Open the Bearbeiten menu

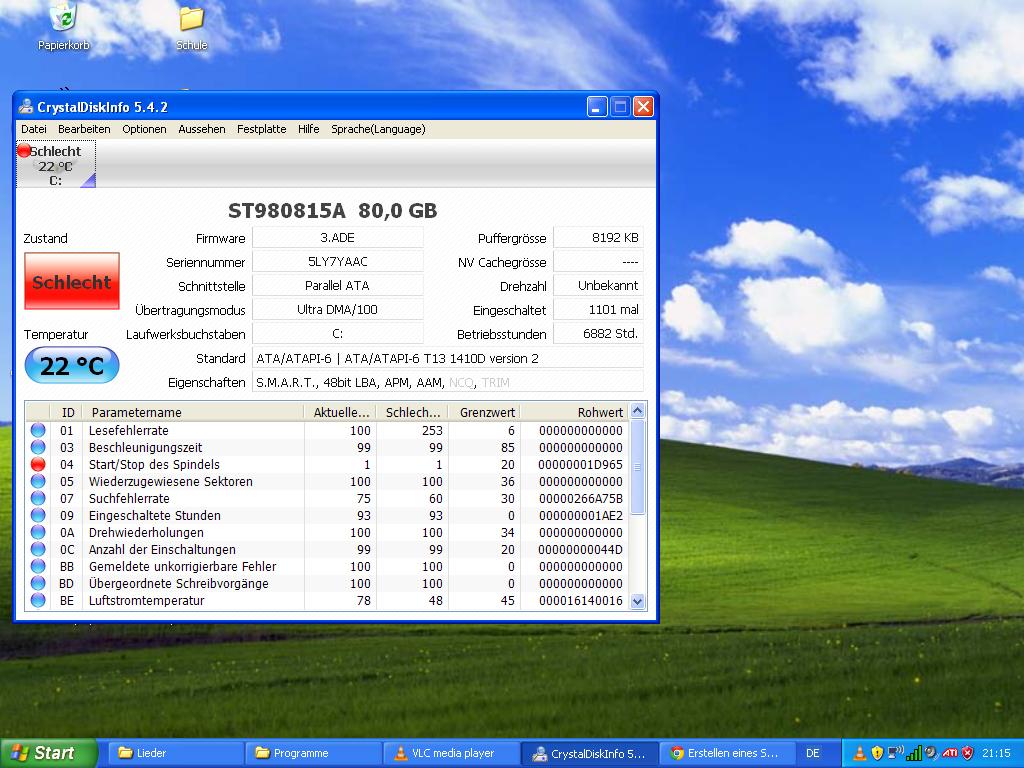[84, 129]
